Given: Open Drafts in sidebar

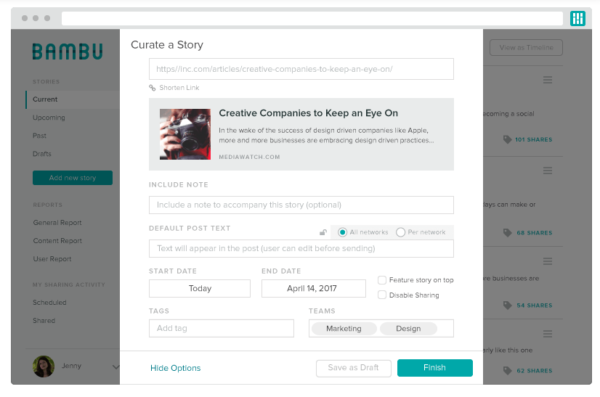Looking at the screenshot, I should [x=42, y=154].
